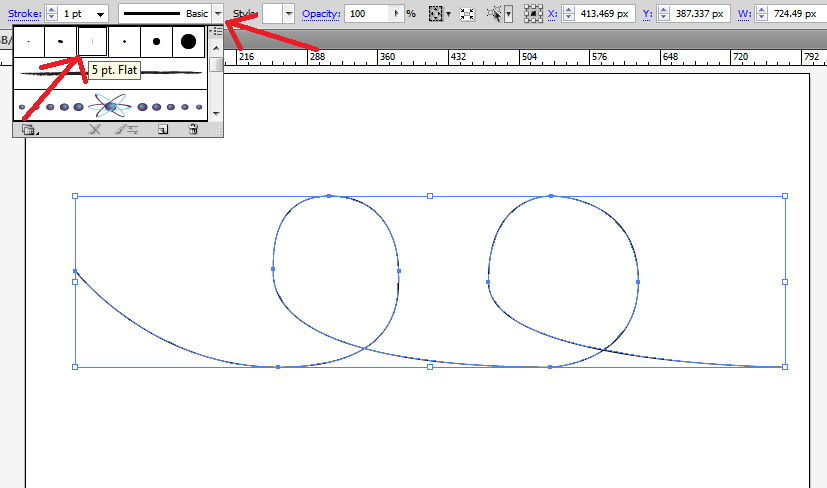The width and height of the screenshot is (827, 488).
Task: Click the 1 pt stroke weight field
Action: coord(76,14)
